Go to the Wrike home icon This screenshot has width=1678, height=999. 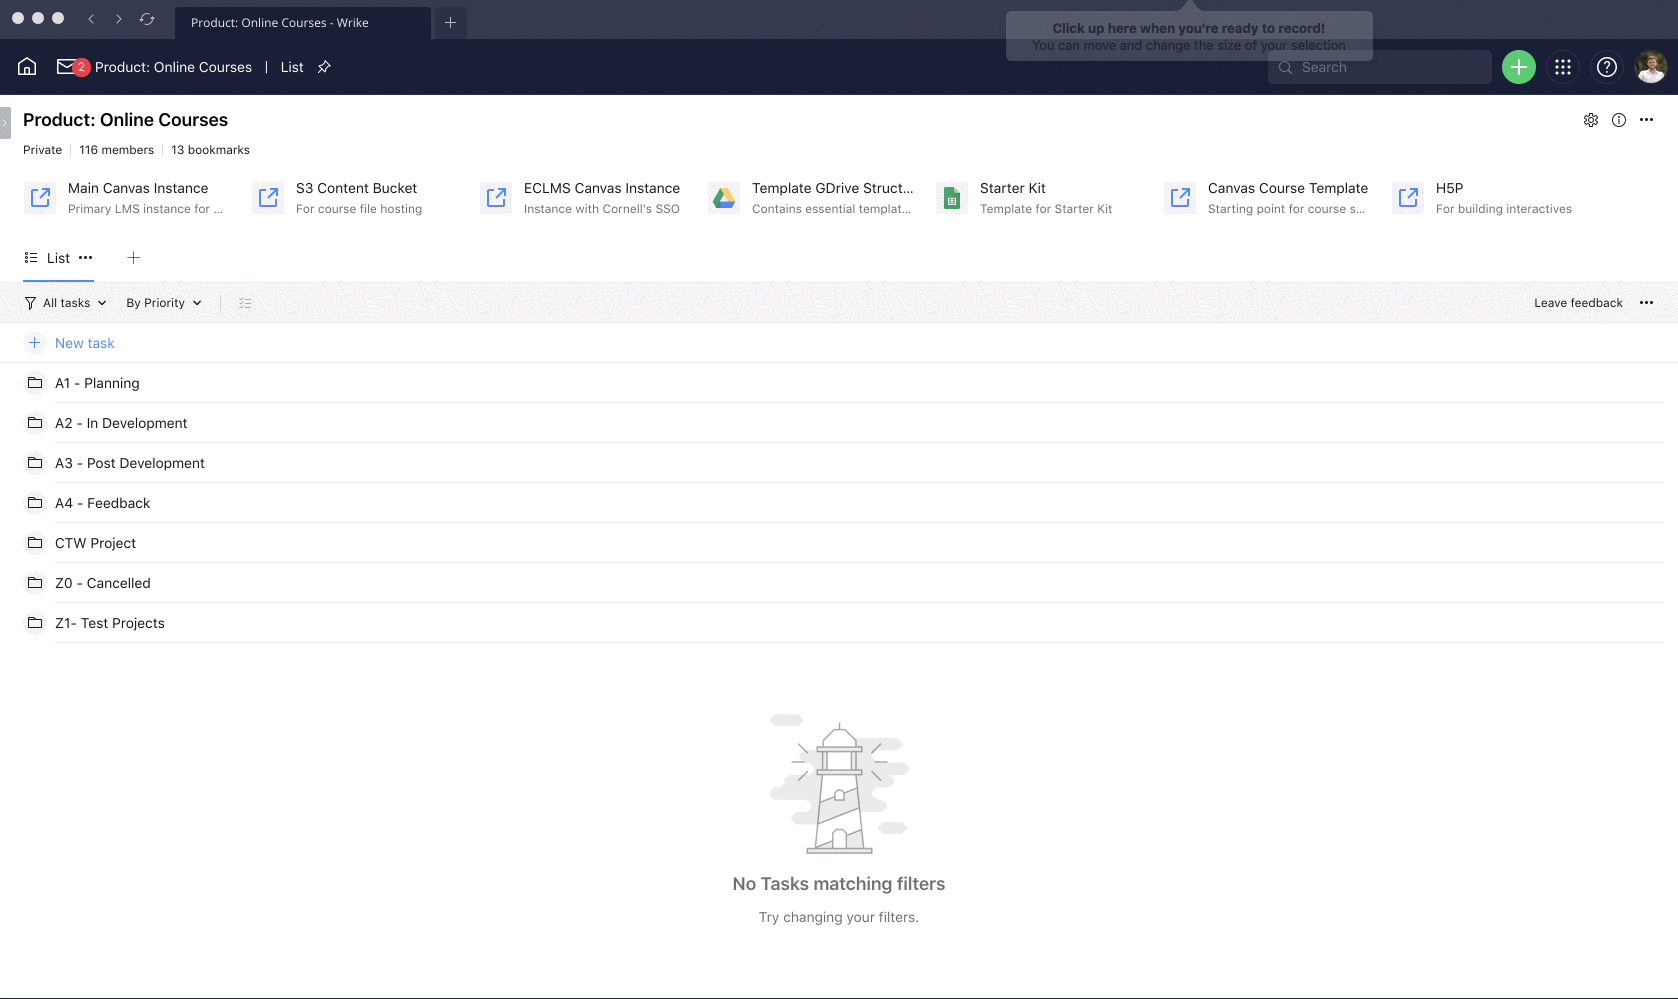coord(27,67)
